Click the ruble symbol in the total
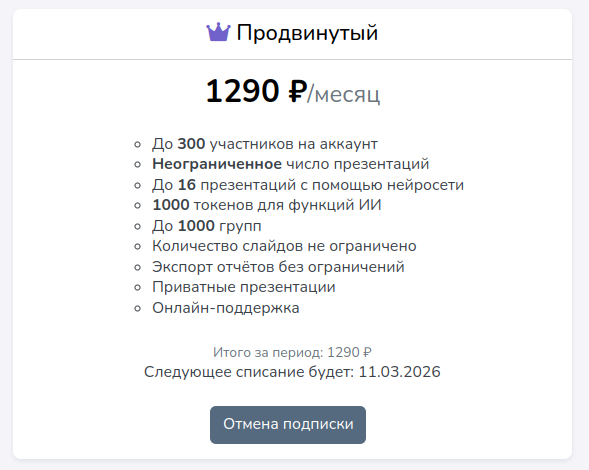Viewport: 589px width, 470px height. tap(367, 352)
